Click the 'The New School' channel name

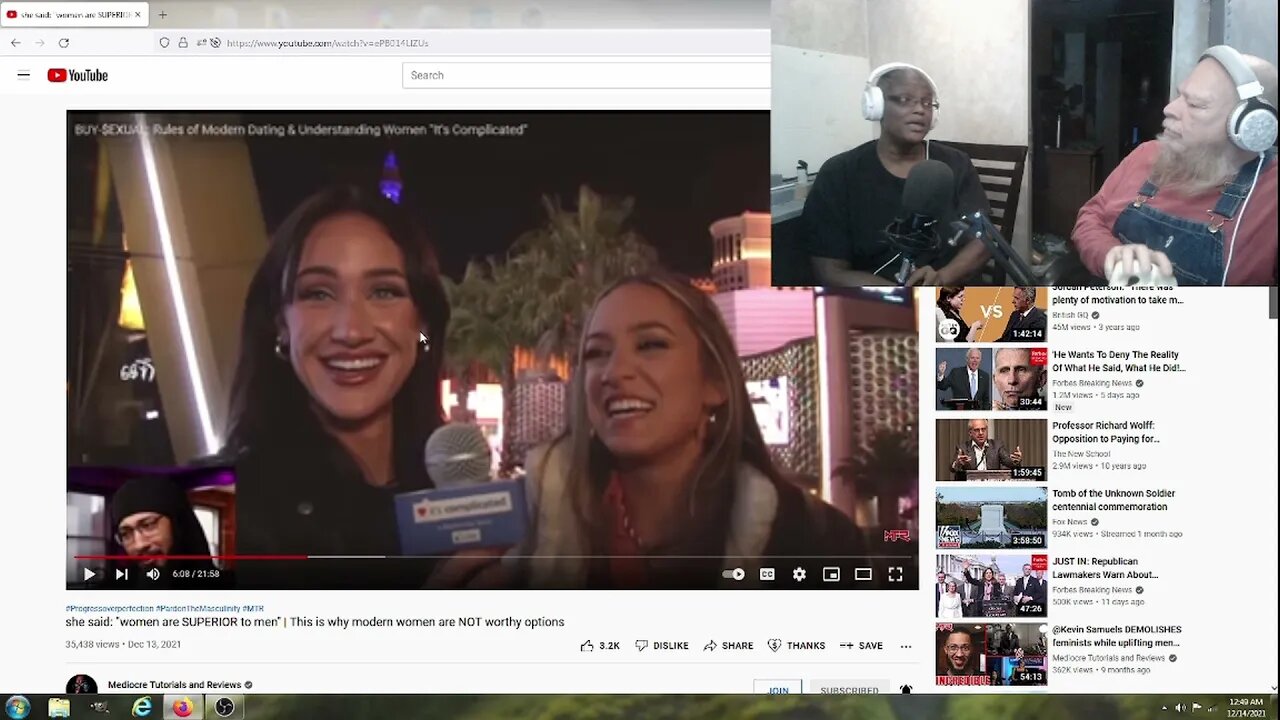point(1081,454)
